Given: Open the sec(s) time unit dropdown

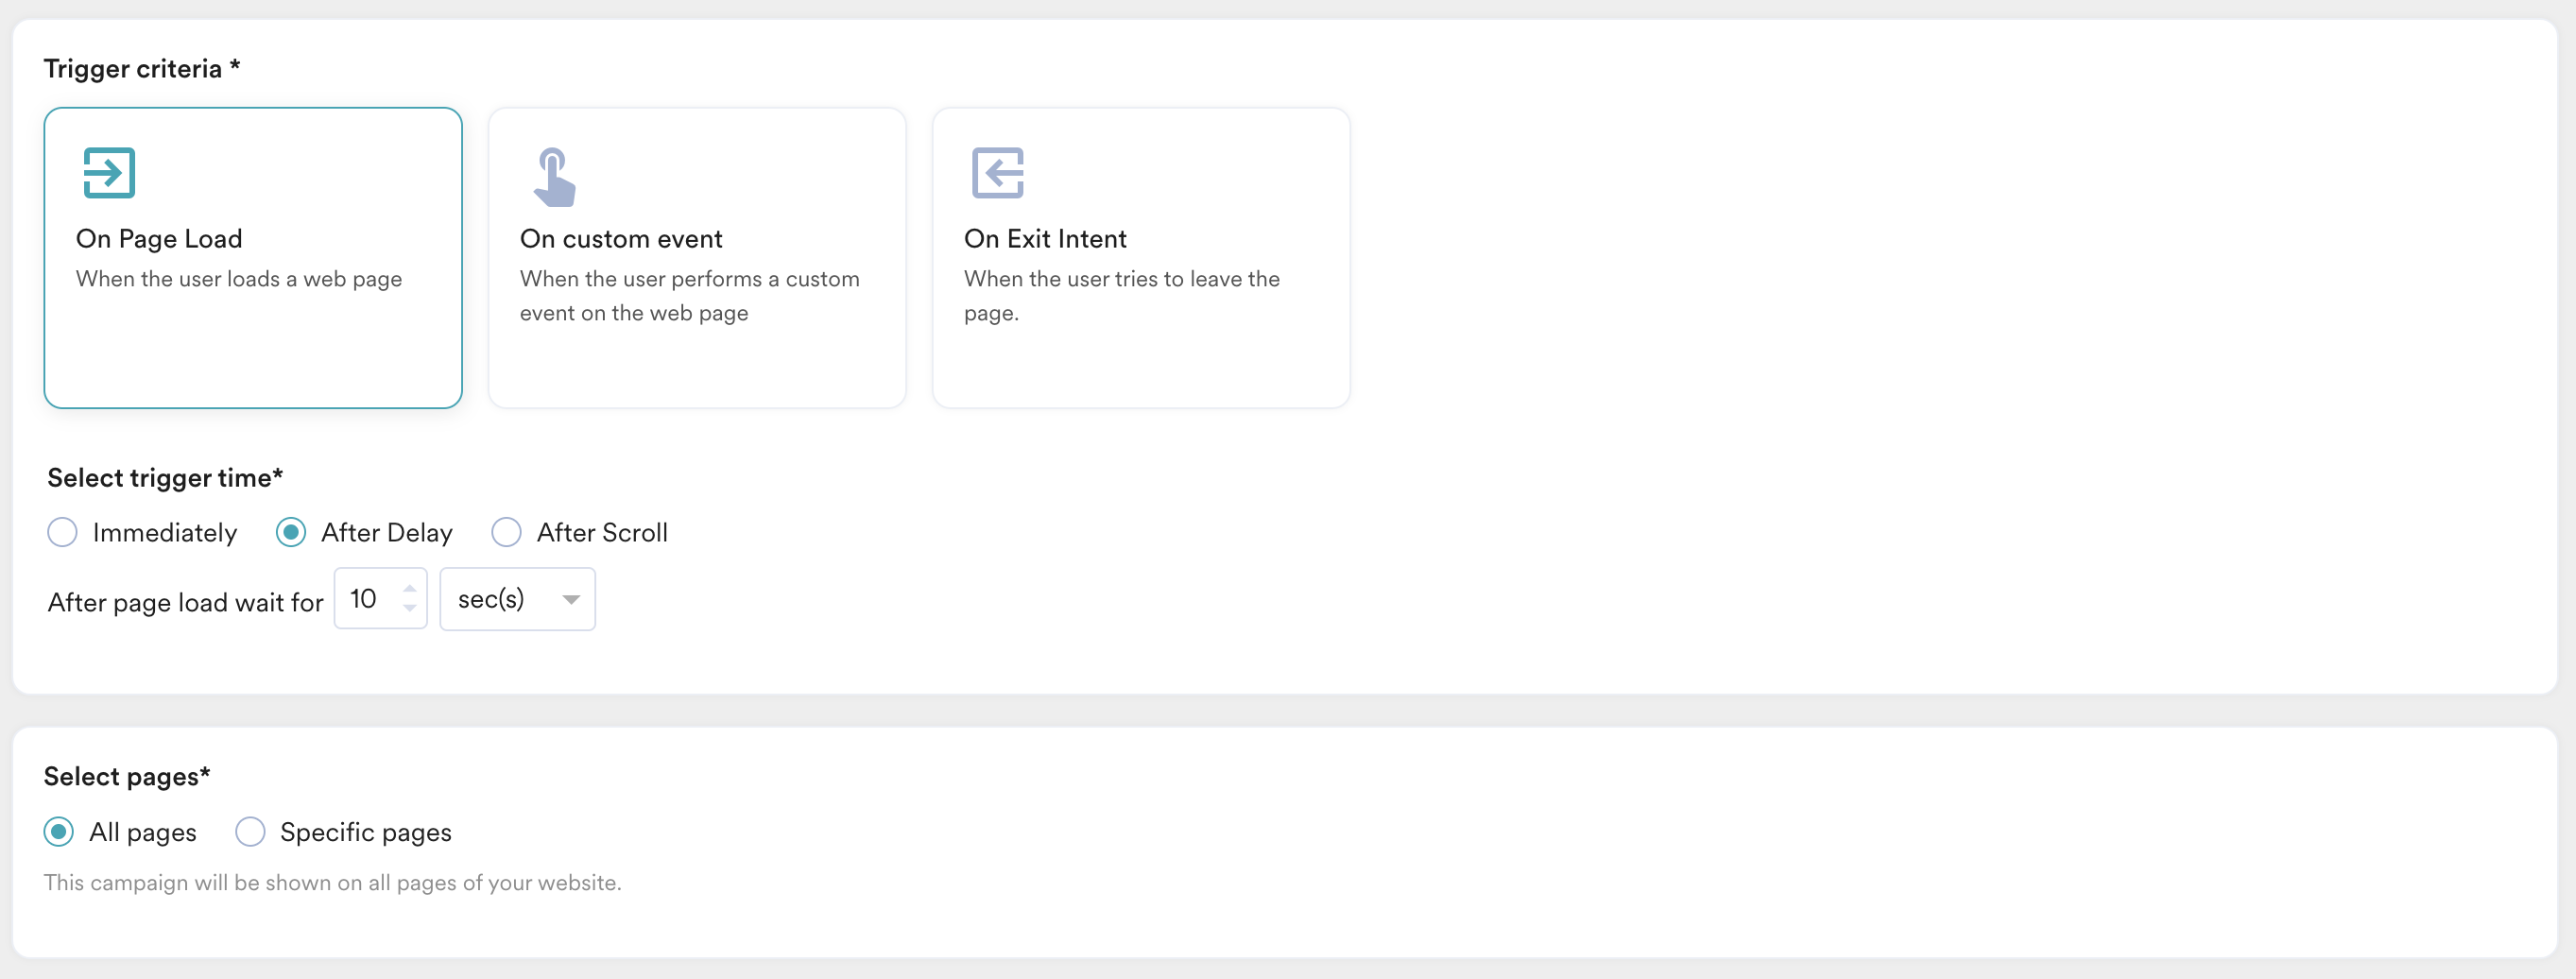Looking at the screenshot, I should [x=518, y=599].
